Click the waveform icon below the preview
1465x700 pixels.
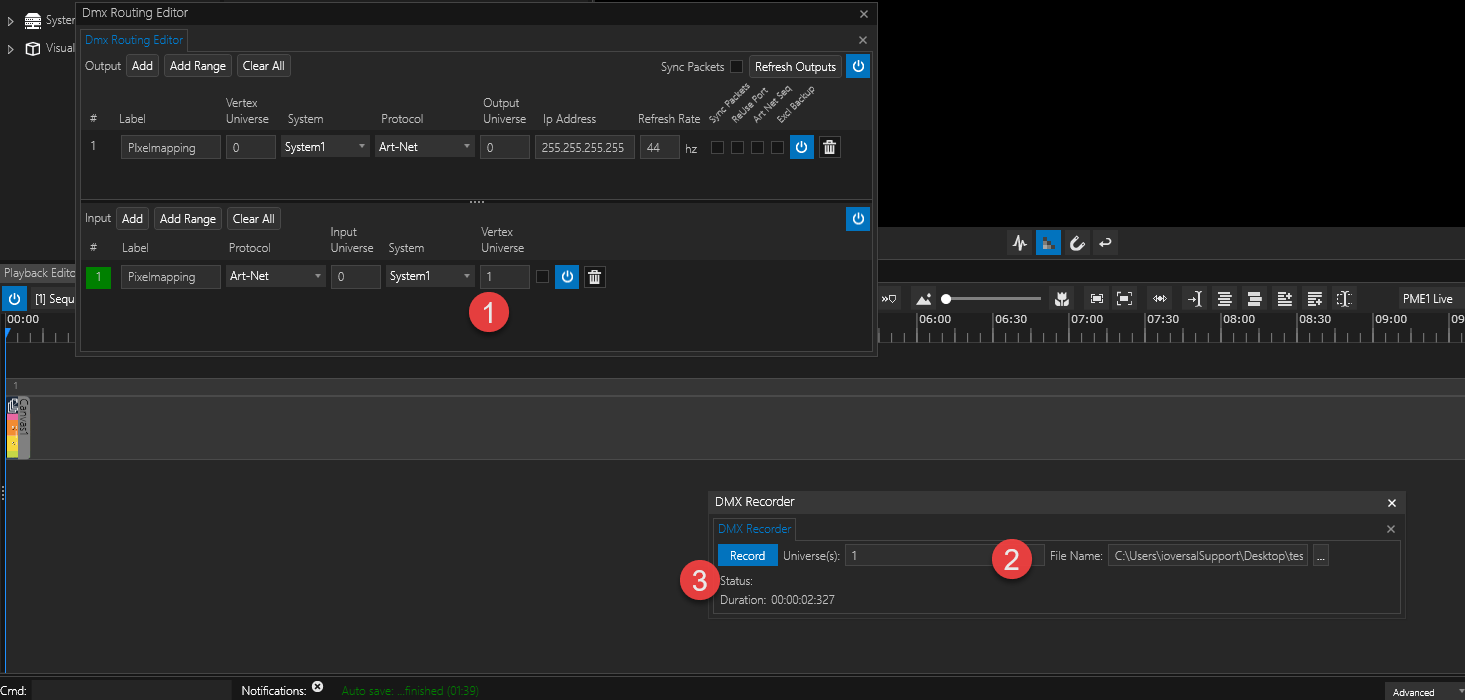click(1020, 243)
